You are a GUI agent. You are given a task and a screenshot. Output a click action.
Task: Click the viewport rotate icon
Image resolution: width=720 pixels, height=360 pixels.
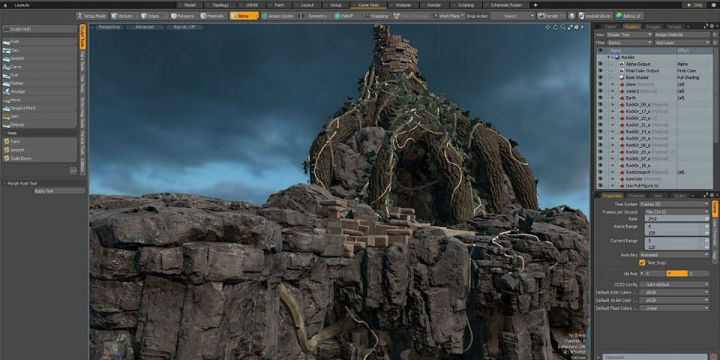pyautogui.click(x=555, y=27)
